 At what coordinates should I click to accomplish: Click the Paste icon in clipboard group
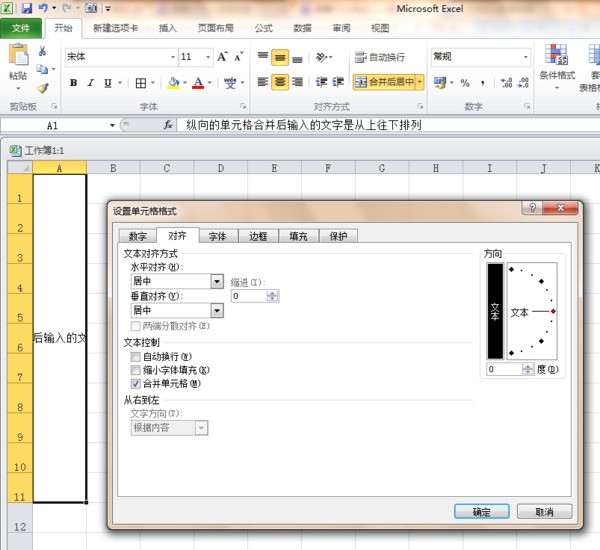click(17, 66)
